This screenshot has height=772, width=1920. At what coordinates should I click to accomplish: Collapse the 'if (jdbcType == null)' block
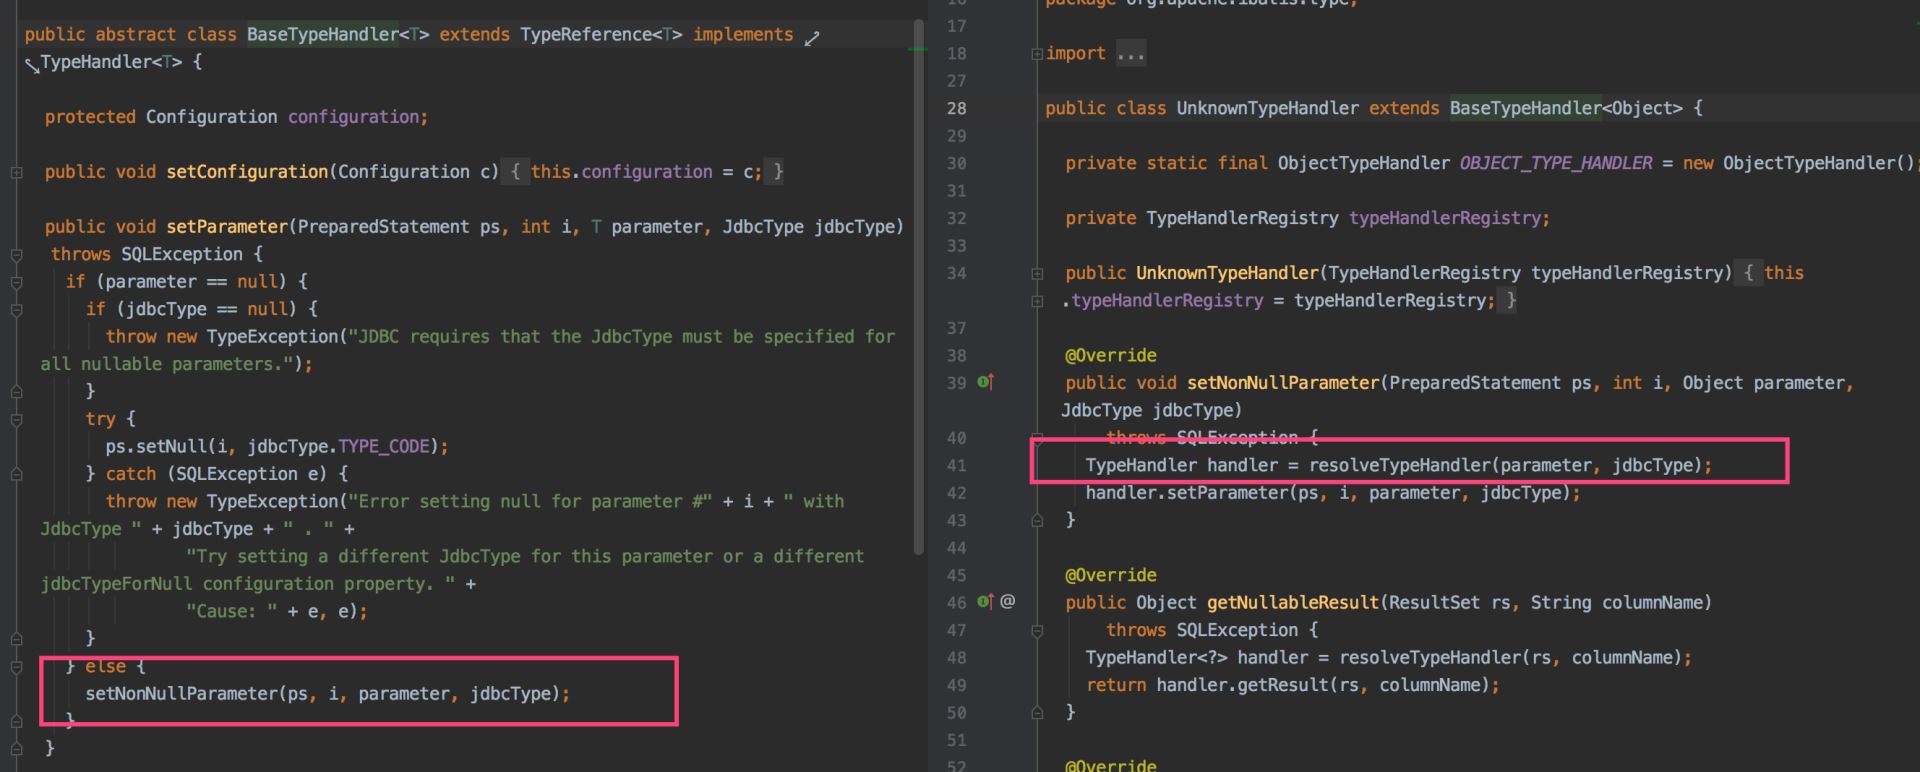16,310
